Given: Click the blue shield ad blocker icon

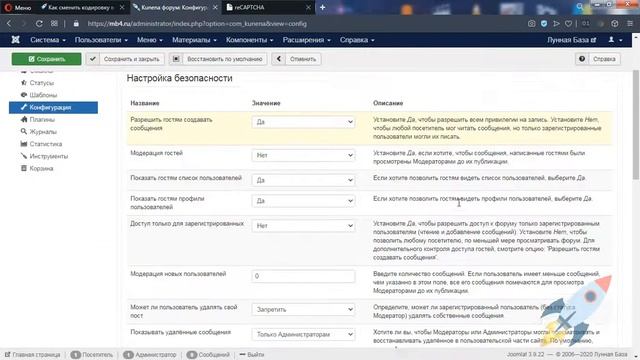Looking at the screenshot, I should tap(544, 24).
